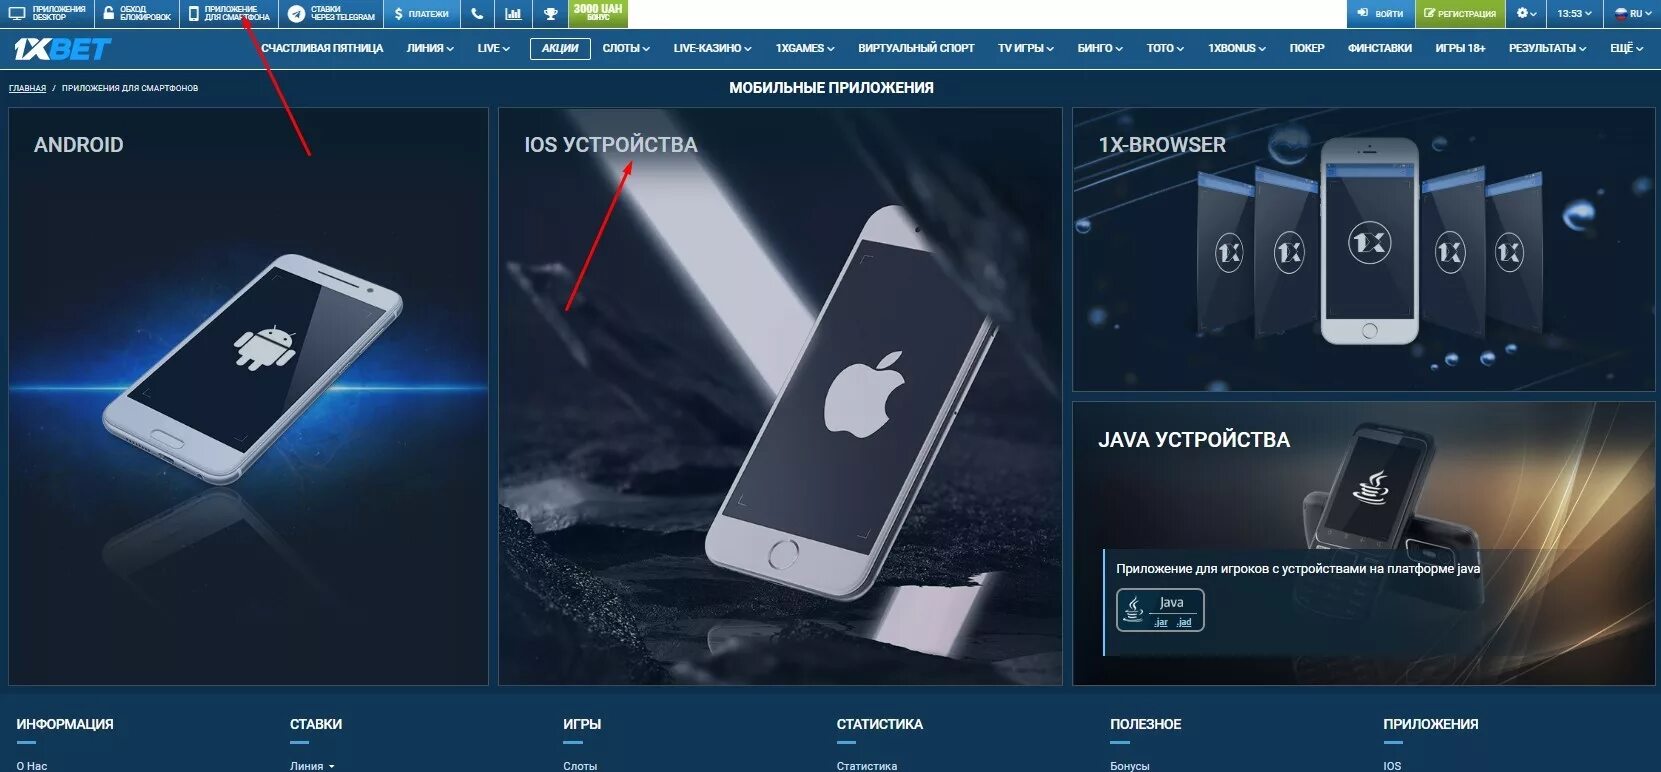Image resolution: width=1661 pixels, height=772 pixels.
Task: Expand the '1XGAMES' menu
Action: pyautogui.click(x=805, y=48)
